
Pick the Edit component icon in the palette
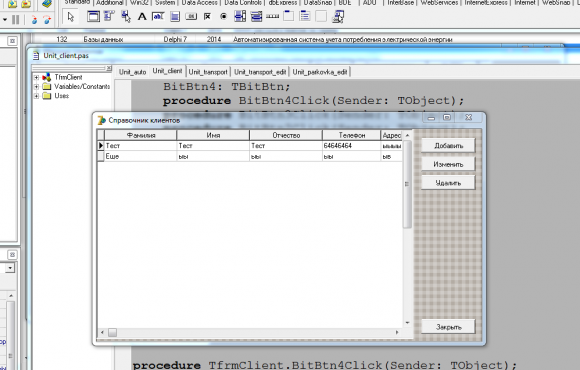158,17
